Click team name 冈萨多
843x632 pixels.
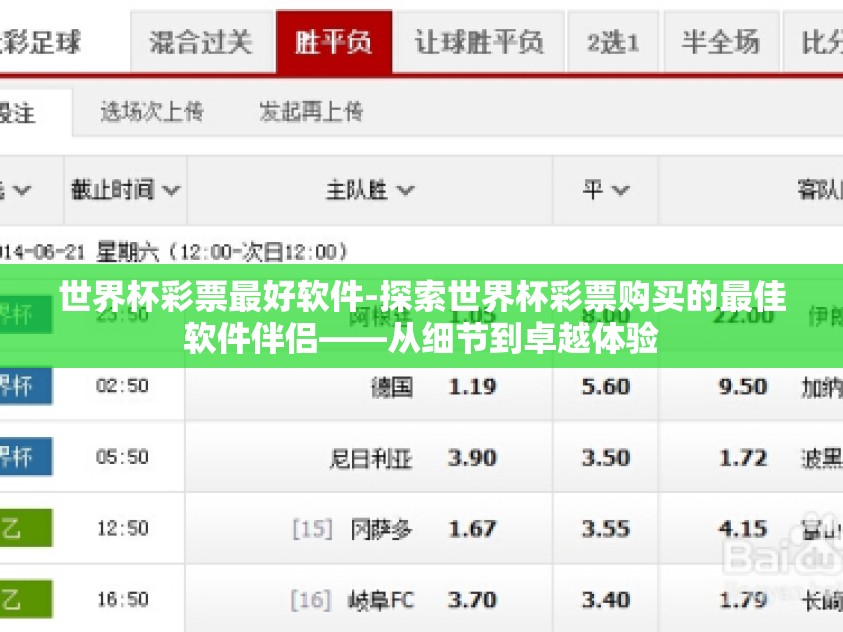click(381, 529)
